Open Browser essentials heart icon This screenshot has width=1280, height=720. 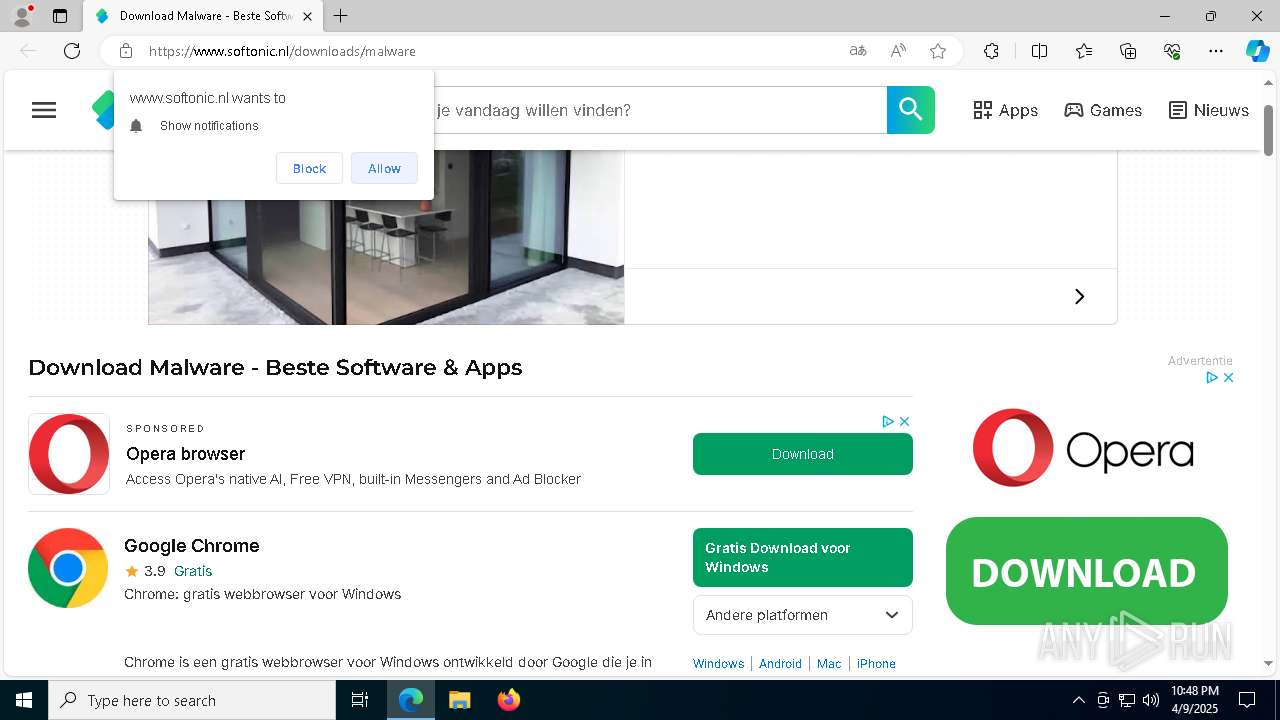pyautogui.click(x=1172, y=51)
